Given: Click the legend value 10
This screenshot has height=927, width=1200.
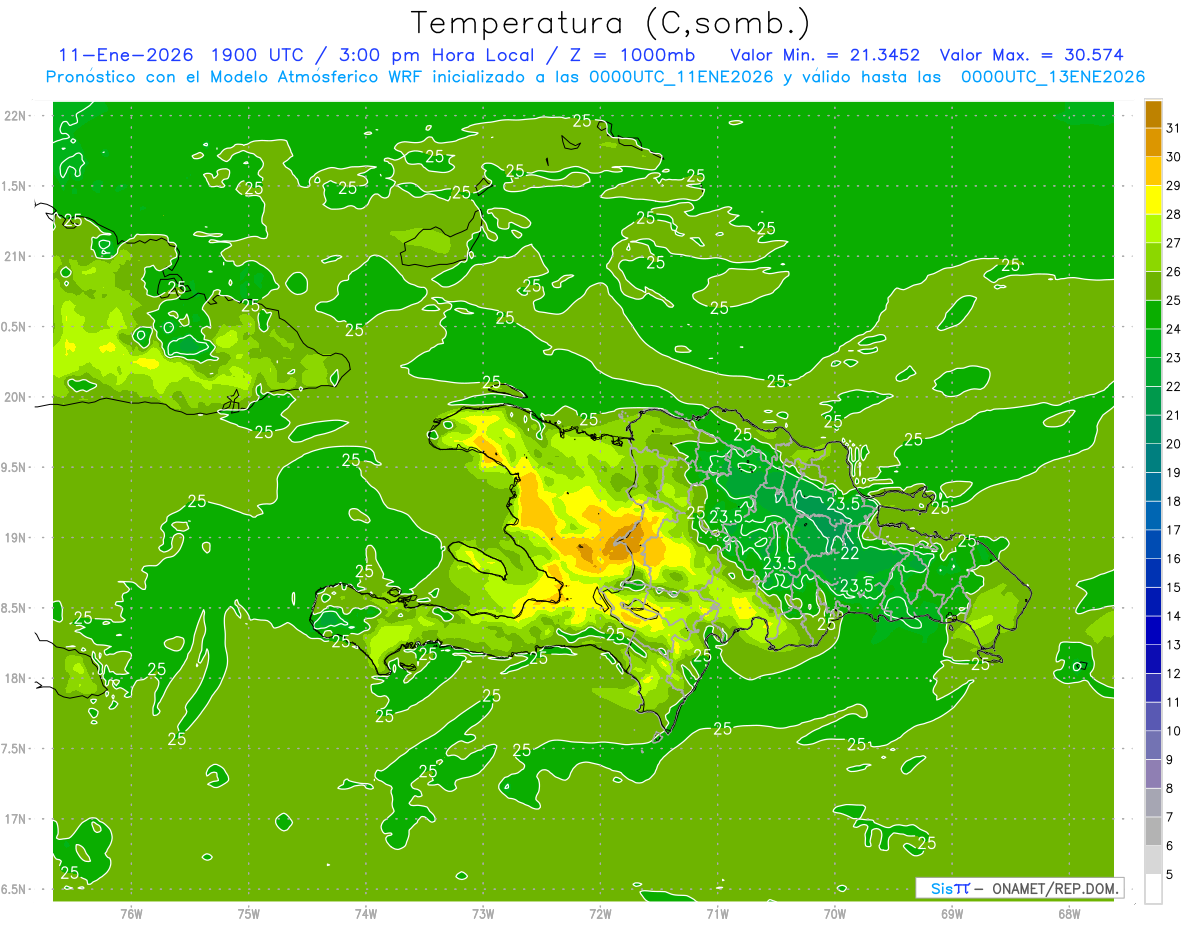Looking at the screenshot, I should tap(1173, 731).
